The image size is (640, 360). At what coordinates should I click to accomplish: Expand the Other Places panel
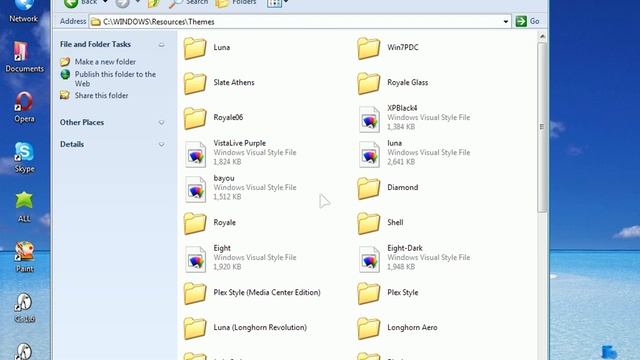pos(162,122)
